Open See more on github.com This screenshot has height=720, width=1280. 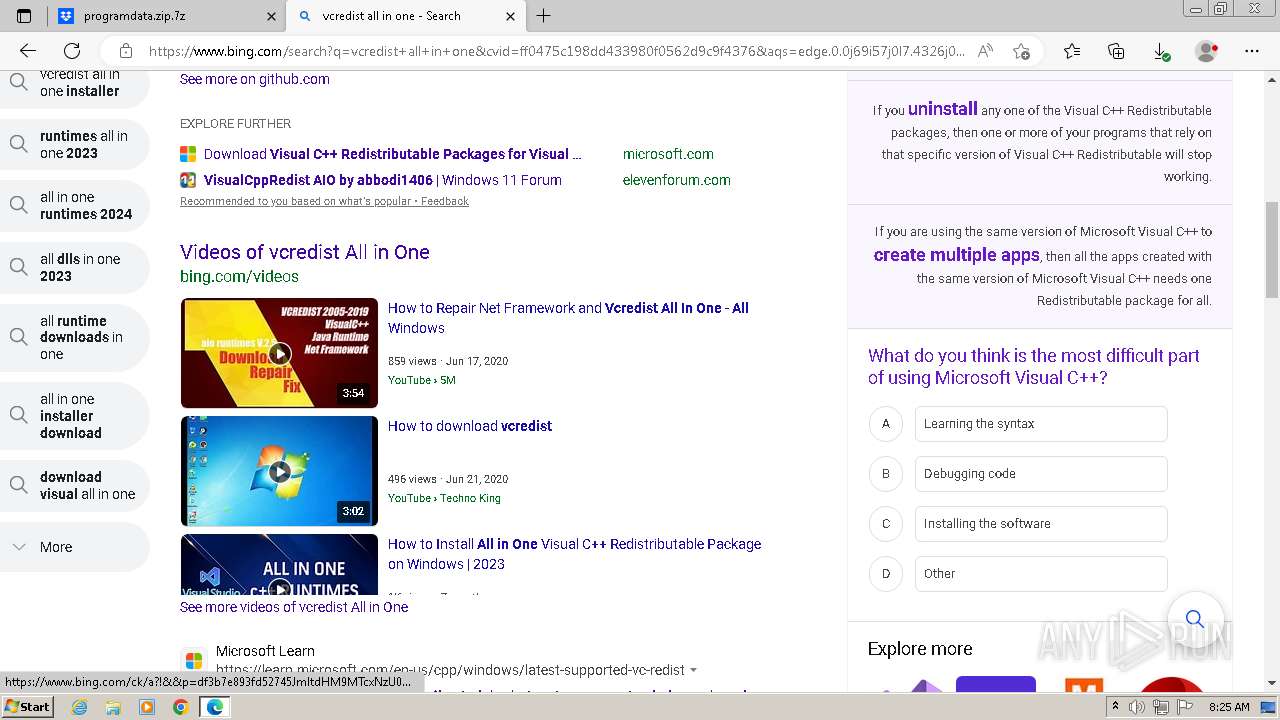pos(254,79)
